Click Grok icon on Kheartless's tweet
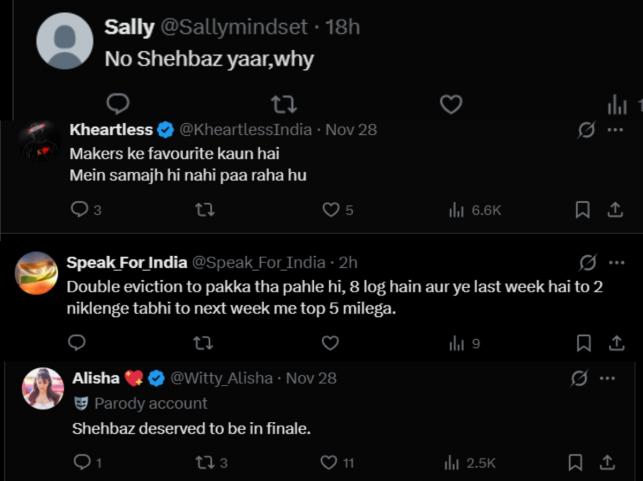 587,130
